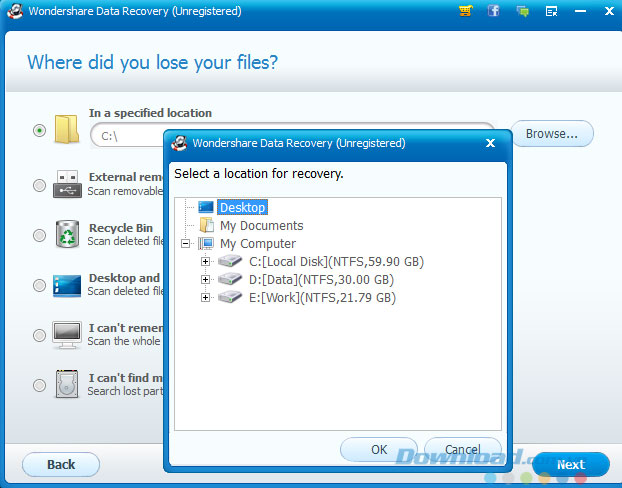
Task: Expand the E:[Work] drive node
Action: tap(205, 297)
